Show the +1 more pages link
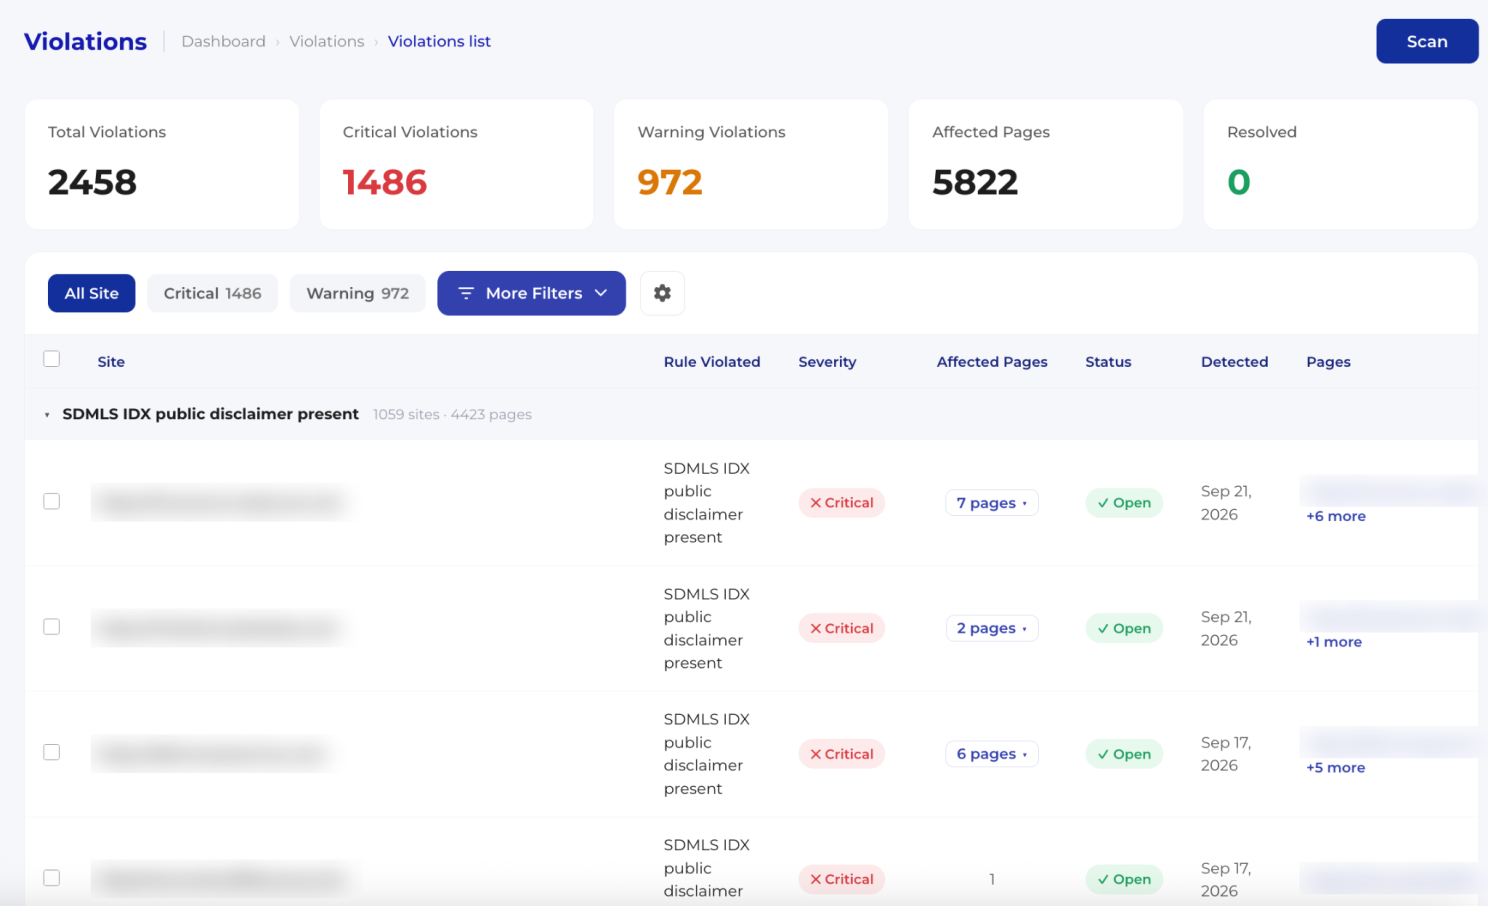This screenshot has height=906, width=1488. [x=1334, y=642]
